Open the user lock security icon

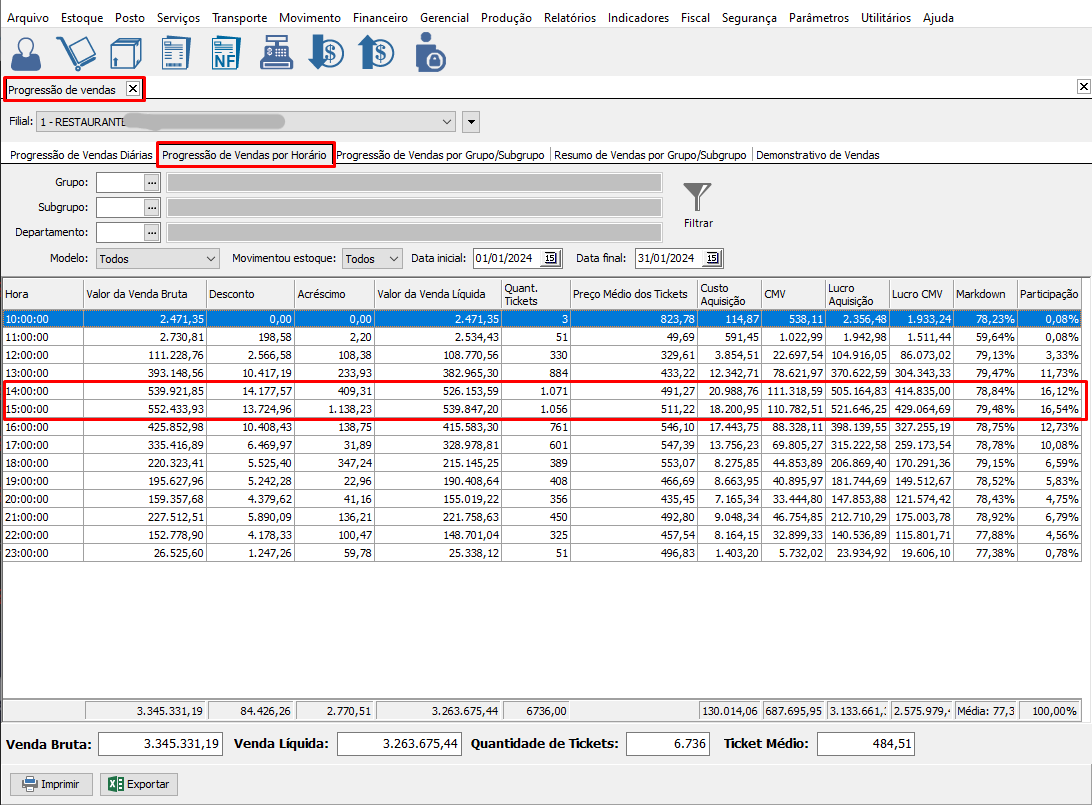click(x=429, y=52)
